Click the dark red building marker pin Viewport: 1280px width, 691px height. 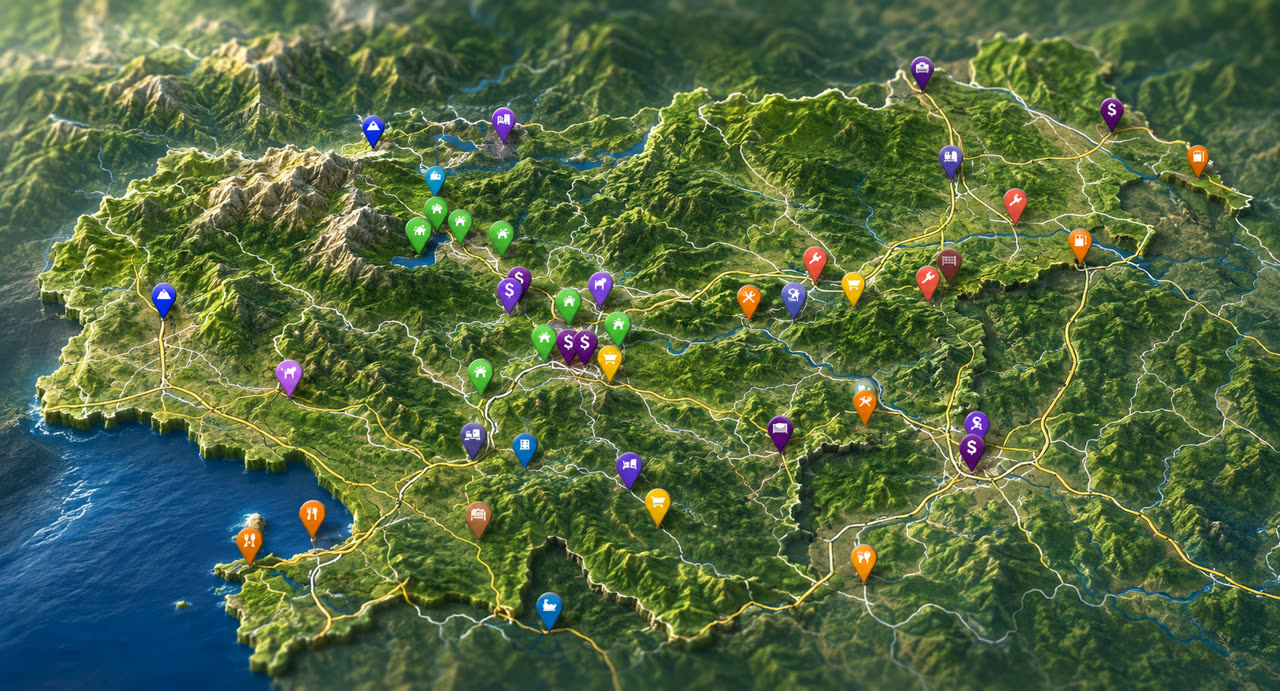(x=949, y=264)
